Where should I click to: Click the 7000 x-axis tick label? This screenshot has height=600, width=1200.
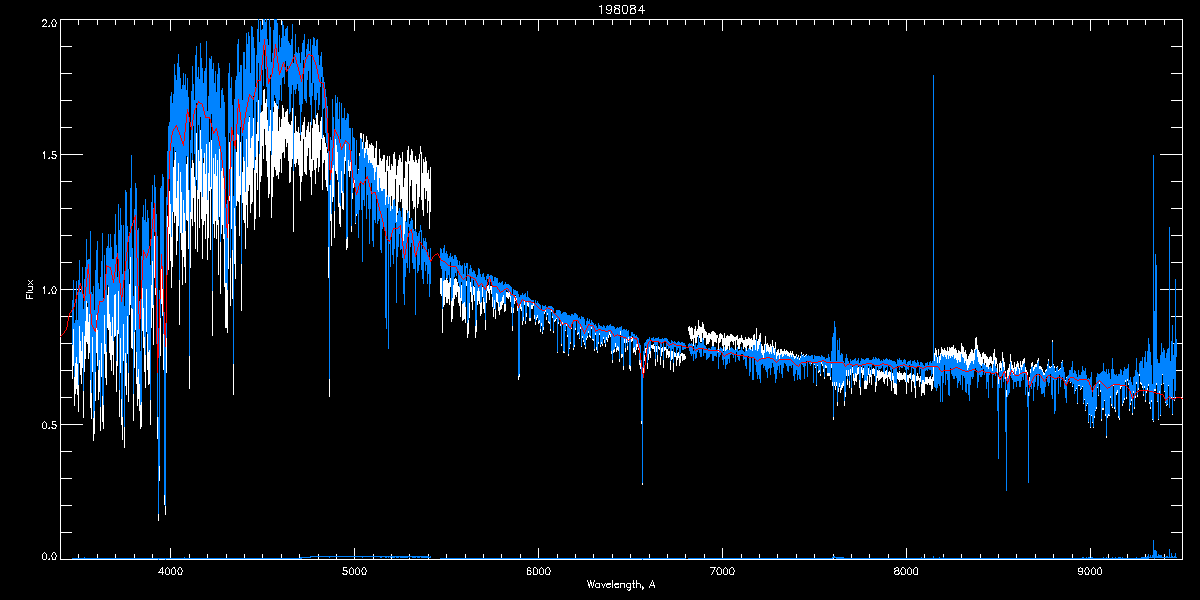(x=722, y=572)
